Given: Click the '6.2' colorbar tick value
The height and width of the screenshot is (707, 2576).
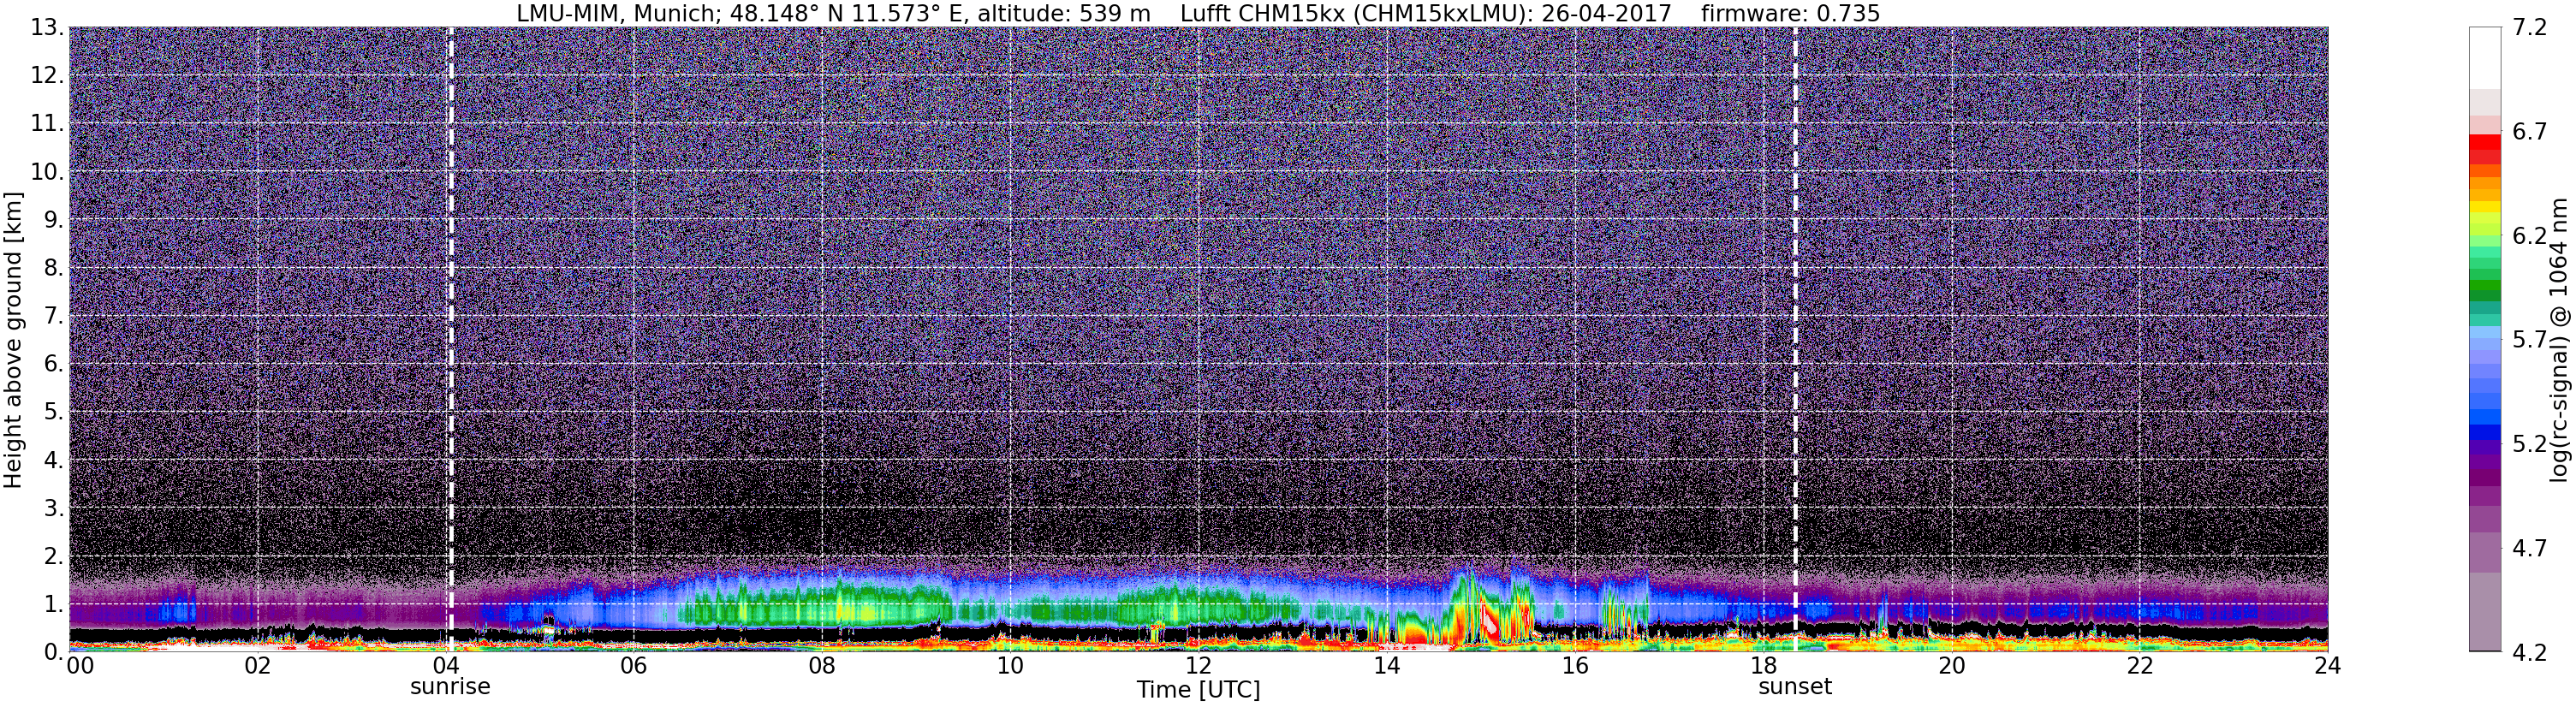Looking at the screenshot, I should (x=2529, y=236).
